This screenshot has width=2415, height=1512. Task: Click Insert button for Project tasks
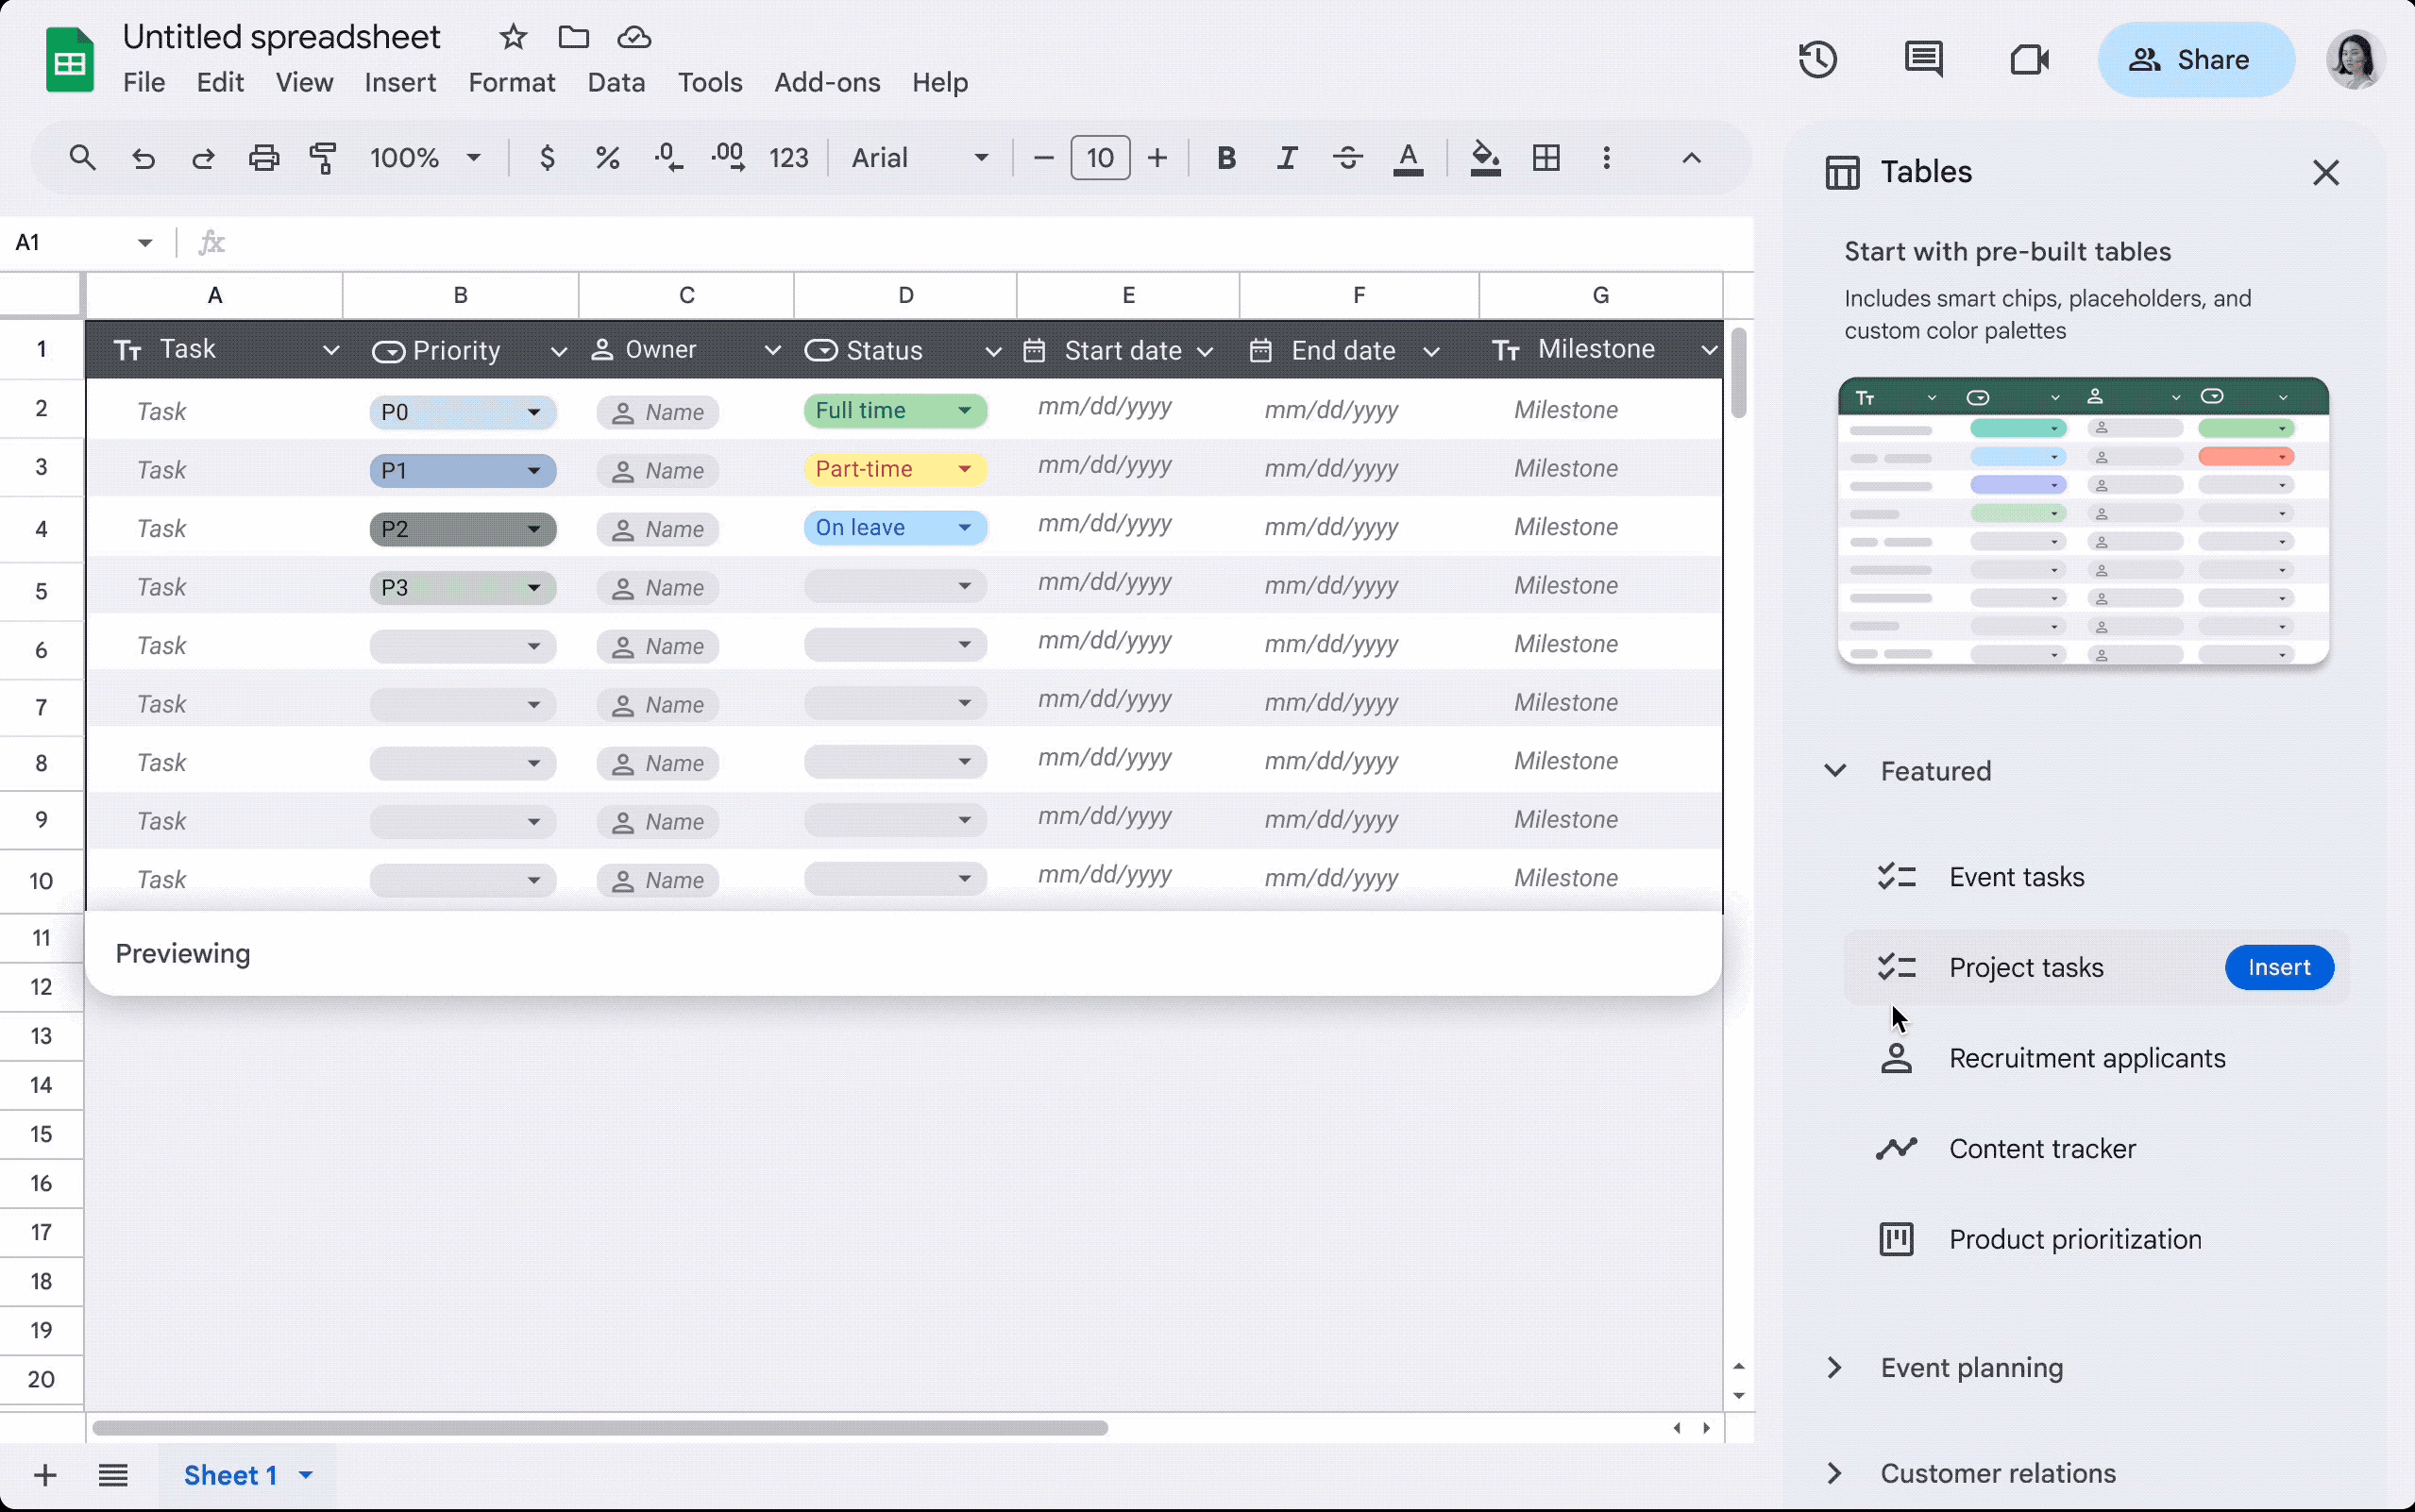(x=2279, y=967)
